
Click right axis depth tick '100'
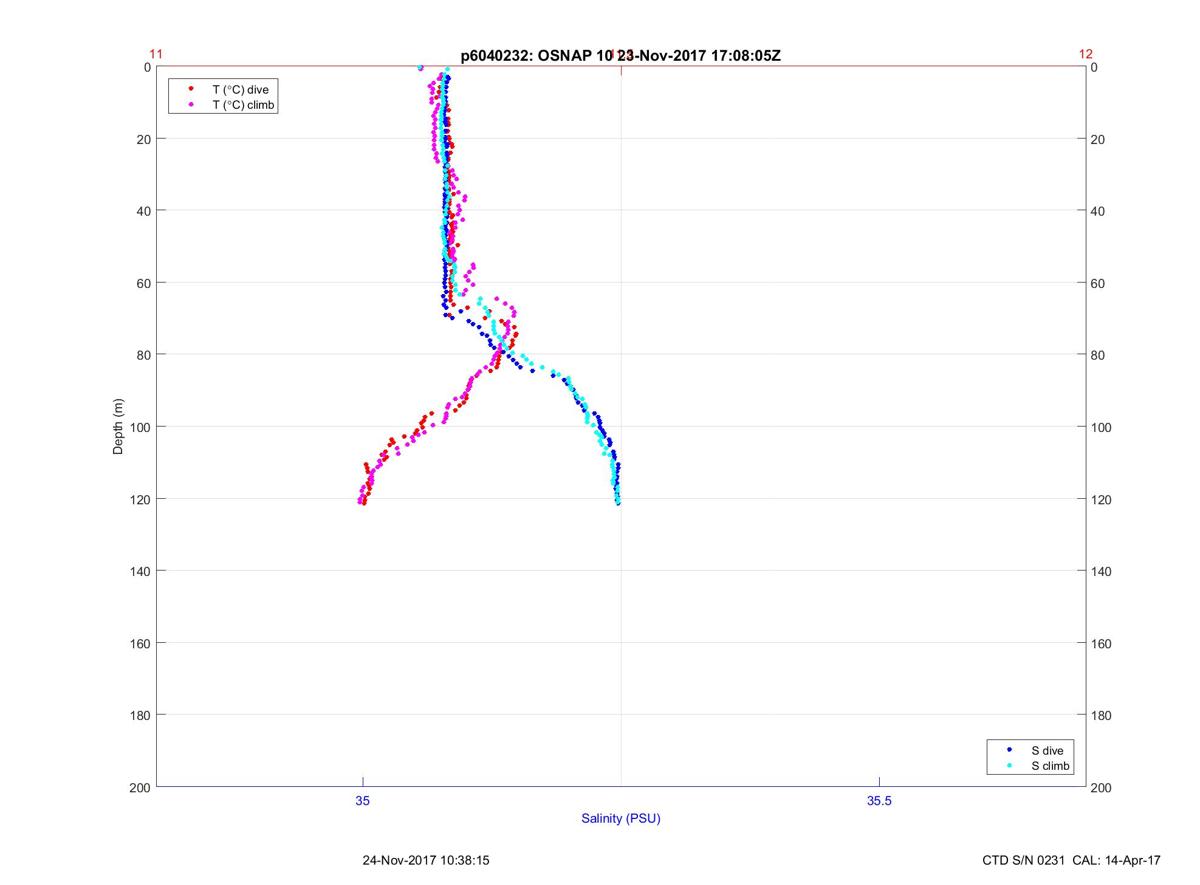point(1101,427)
